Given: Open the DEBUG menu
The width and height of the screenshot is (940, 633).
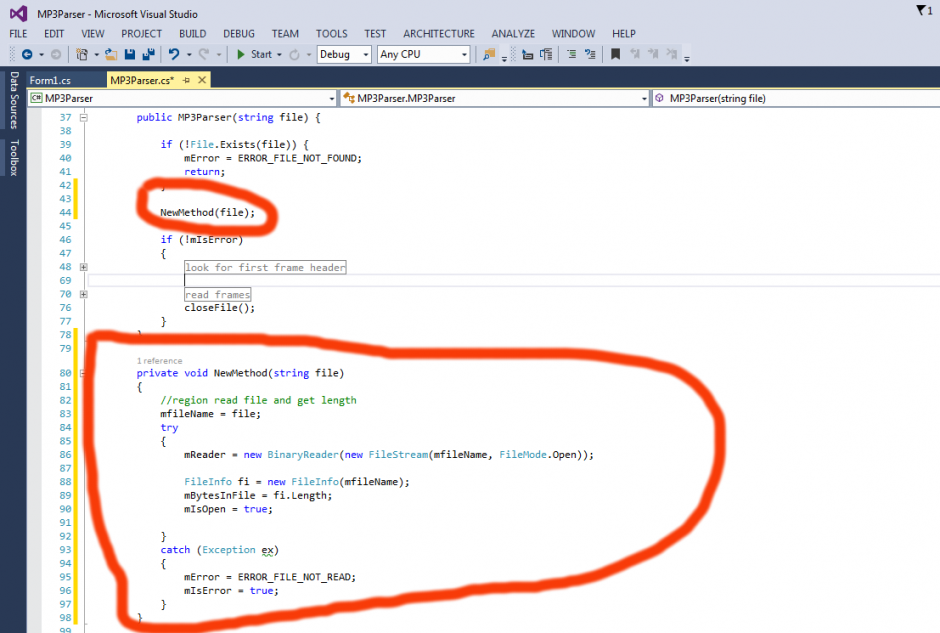Looking at the screenshot, I should coord(238,33).
